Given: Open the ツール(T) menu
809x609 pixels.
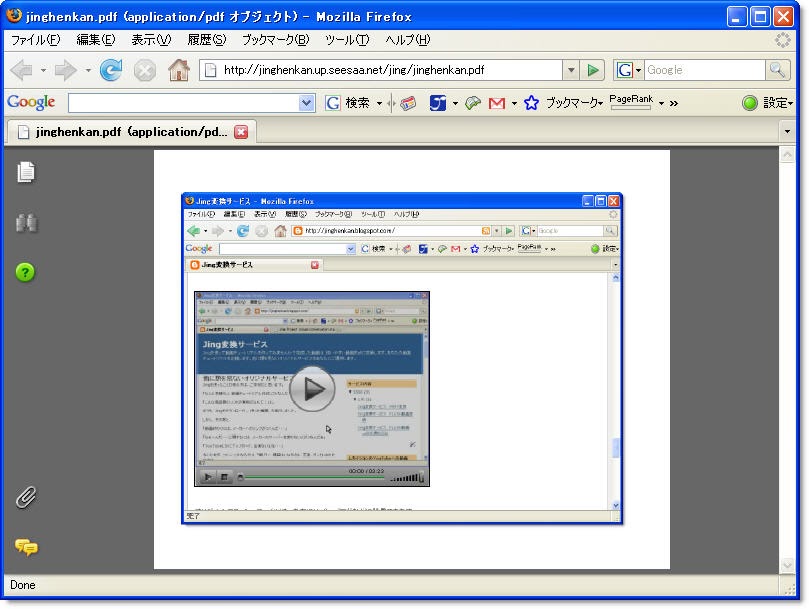Looking at the screenshot, I should [x=347, y=40].
